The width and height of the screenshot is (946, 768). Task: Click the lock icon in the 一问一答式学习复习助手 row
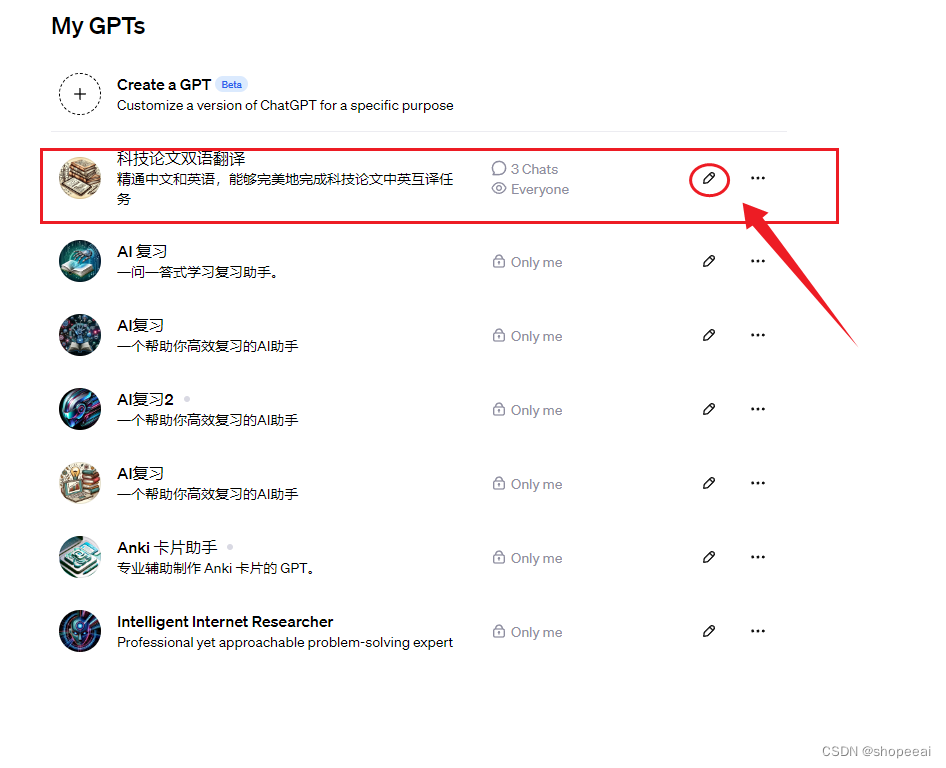498,261
